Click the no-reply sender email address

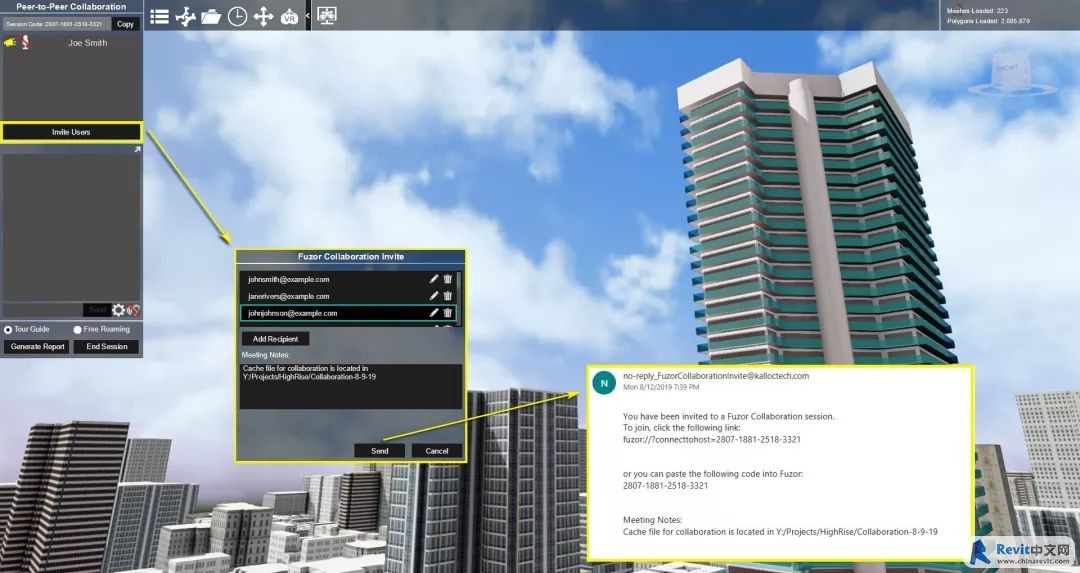716,376
